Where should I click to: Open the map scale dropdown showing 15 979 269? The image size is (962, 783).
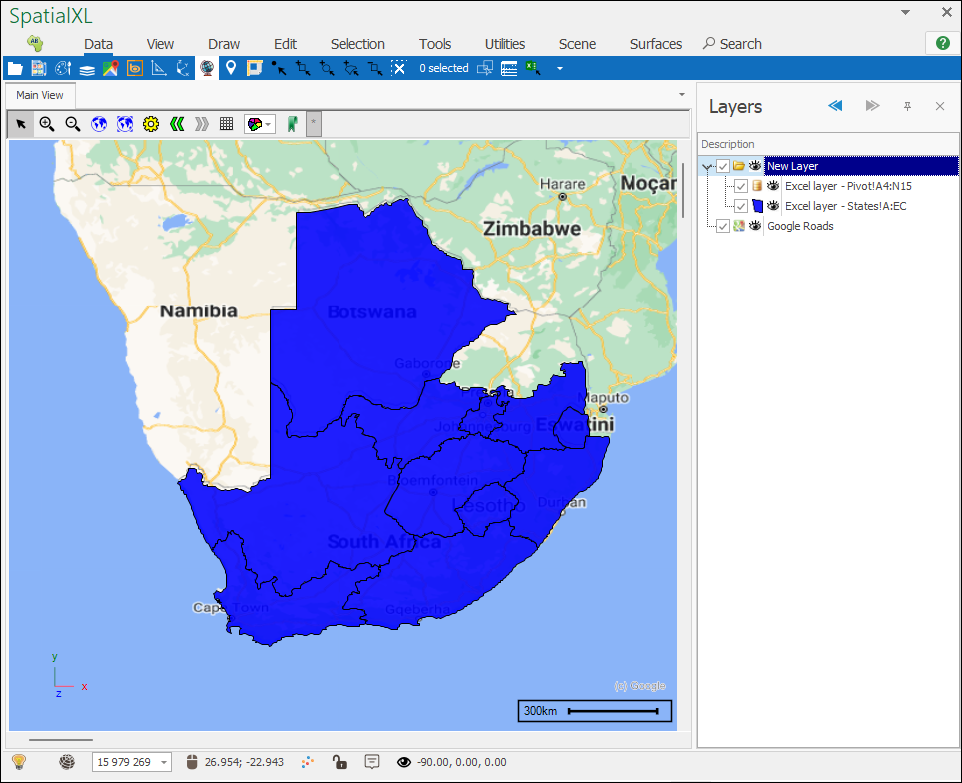tap(164, 763)
